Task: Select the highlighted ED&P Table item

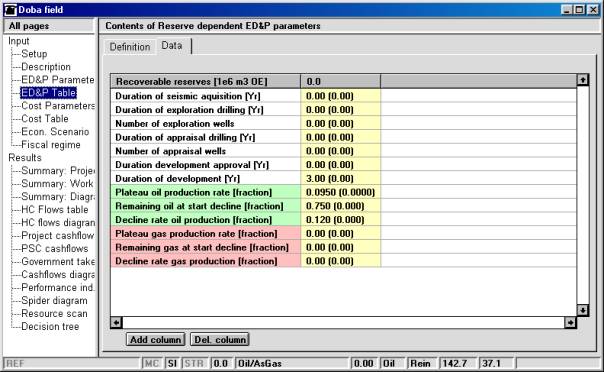Action: pos(49,93)
